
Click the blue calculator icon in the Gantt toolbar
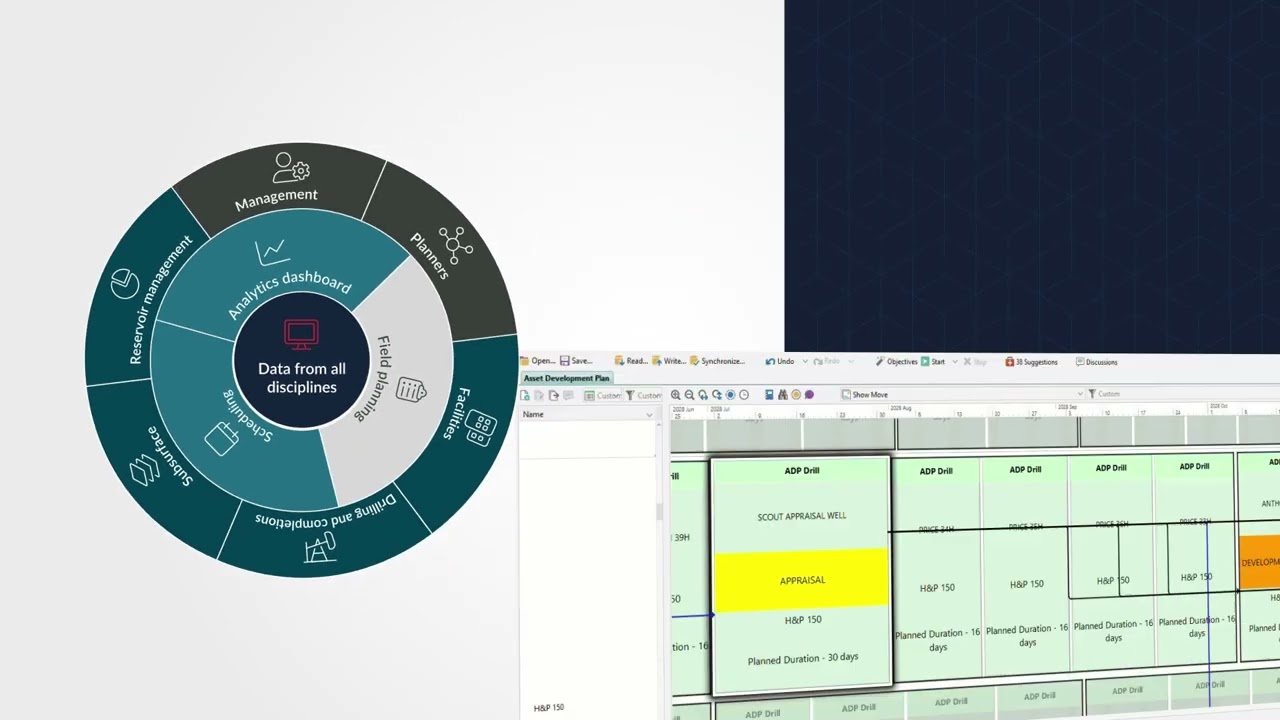pos(769,395)
